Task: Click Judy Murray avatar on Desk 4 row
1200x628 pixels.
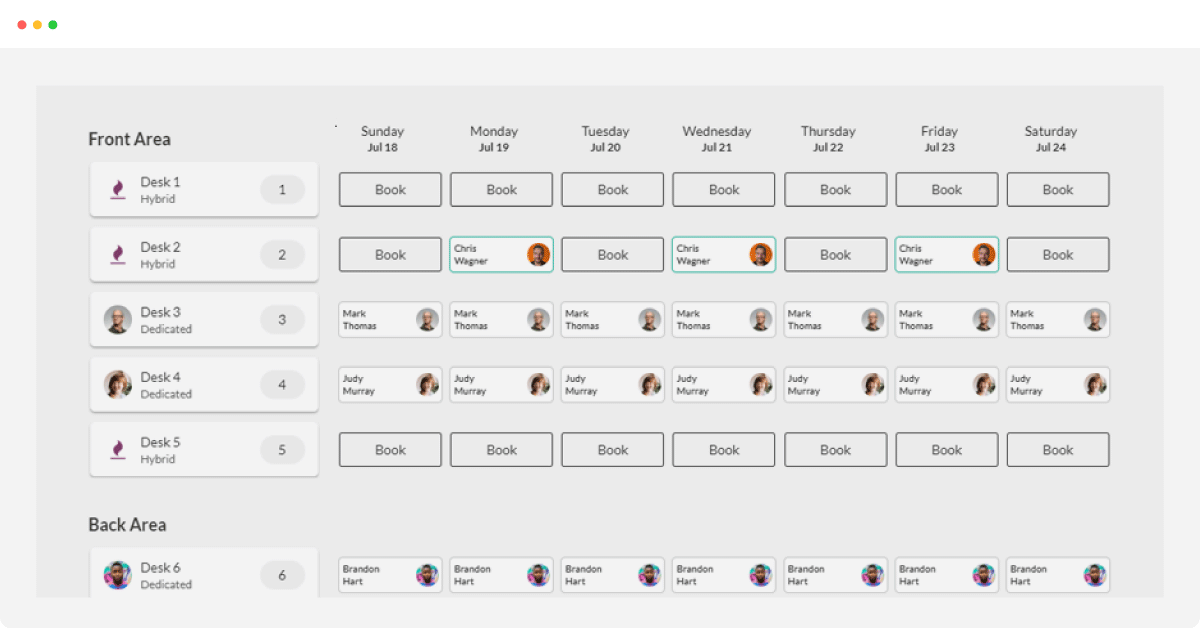Action: [118, 385]
